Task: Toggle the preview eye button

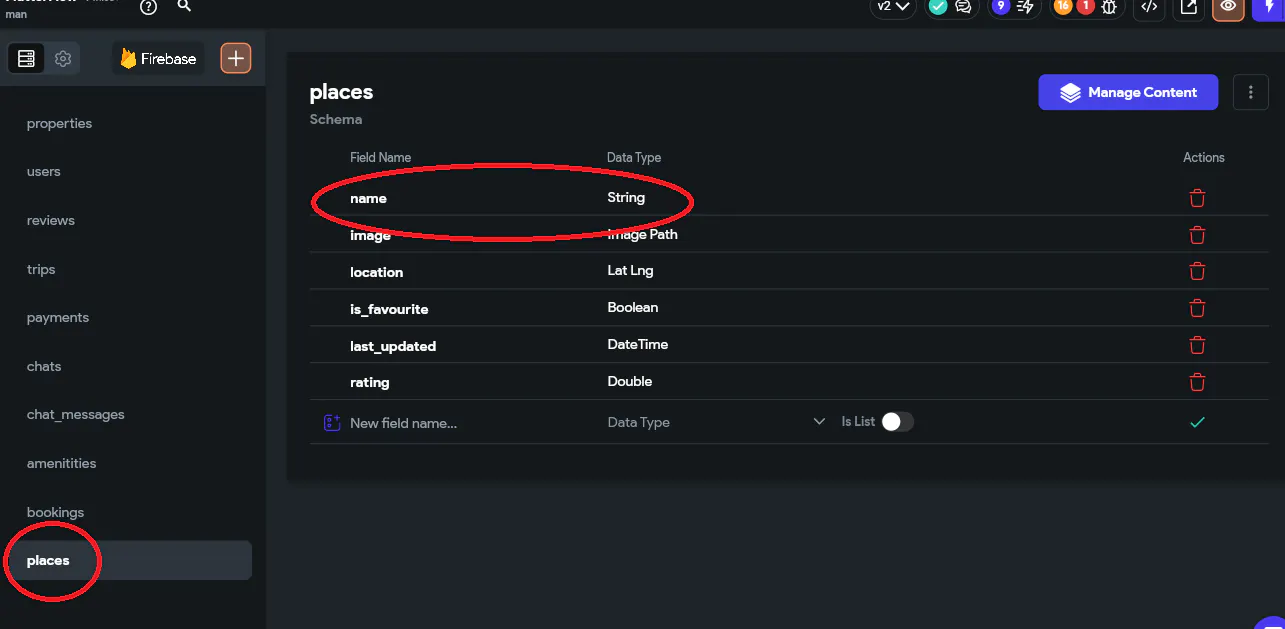Action: [1228, 7]
